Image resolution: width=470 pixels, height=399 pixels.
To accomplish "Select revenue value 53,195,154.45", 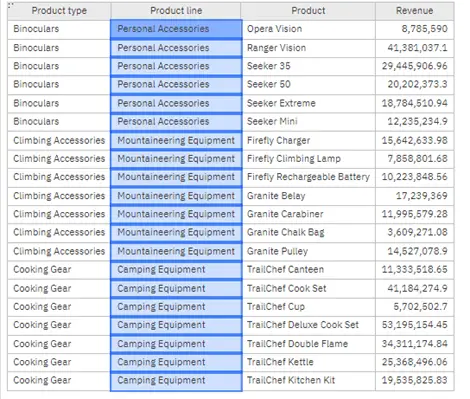I will pos(415,325).
